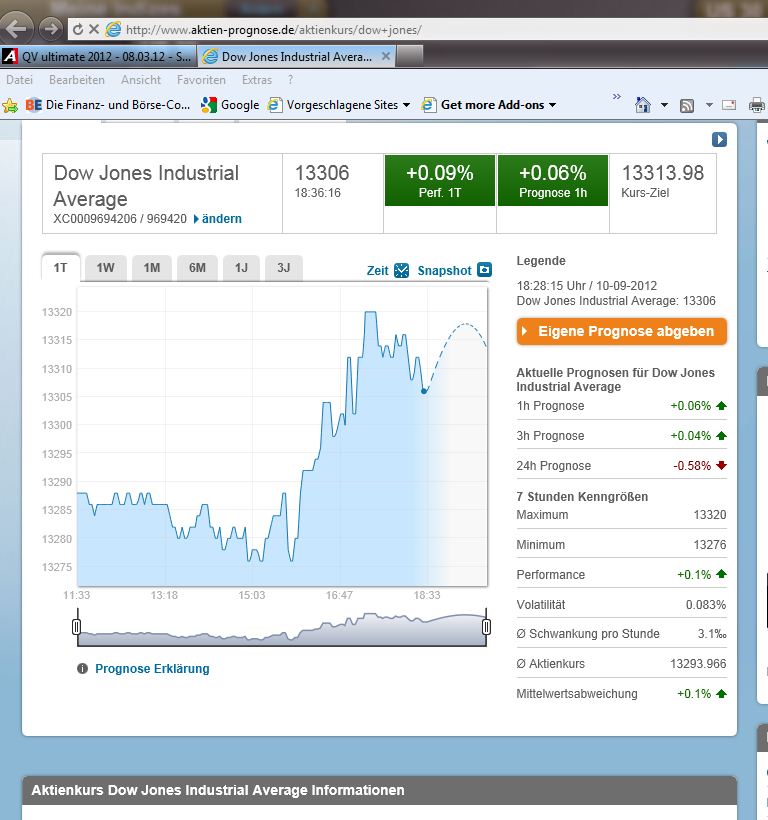Click Eigene Prognose abgeben button
Image resolution: width=768 pixels, height=820 pixels.
622,331
